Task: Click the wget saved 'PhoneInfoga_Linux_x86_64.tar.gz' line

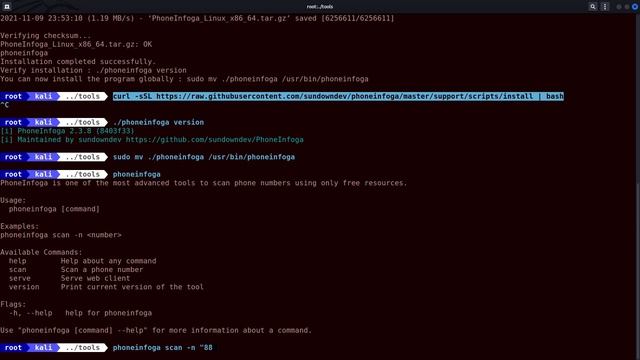Action: 197,18
